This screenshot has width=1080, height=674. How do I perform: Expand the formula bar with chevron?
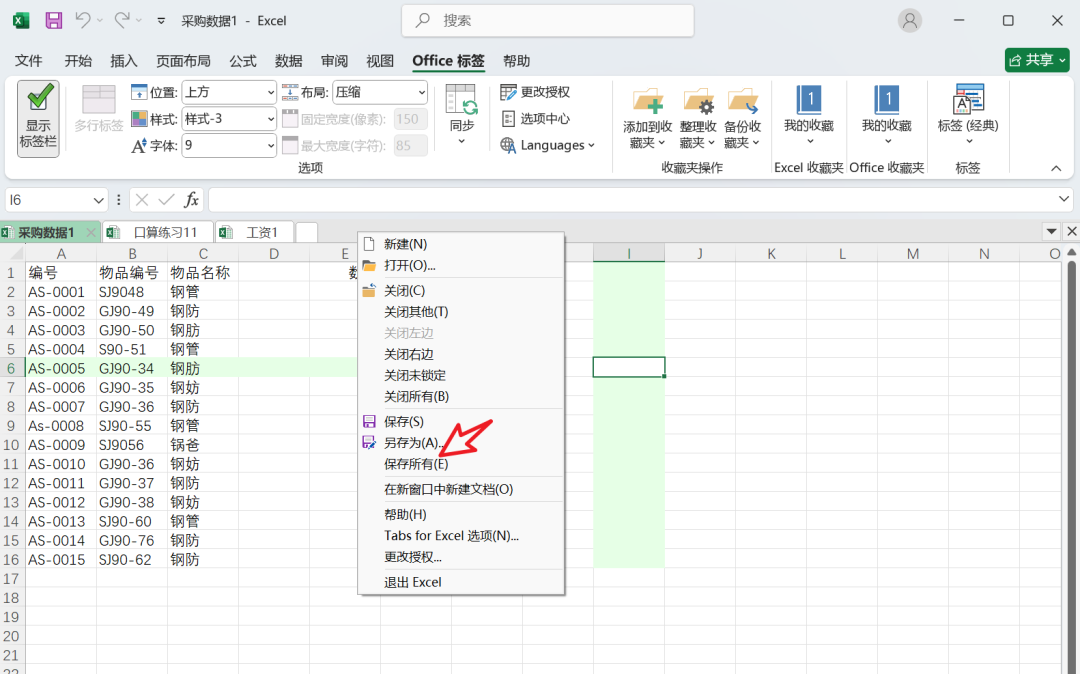[1063, 200]
